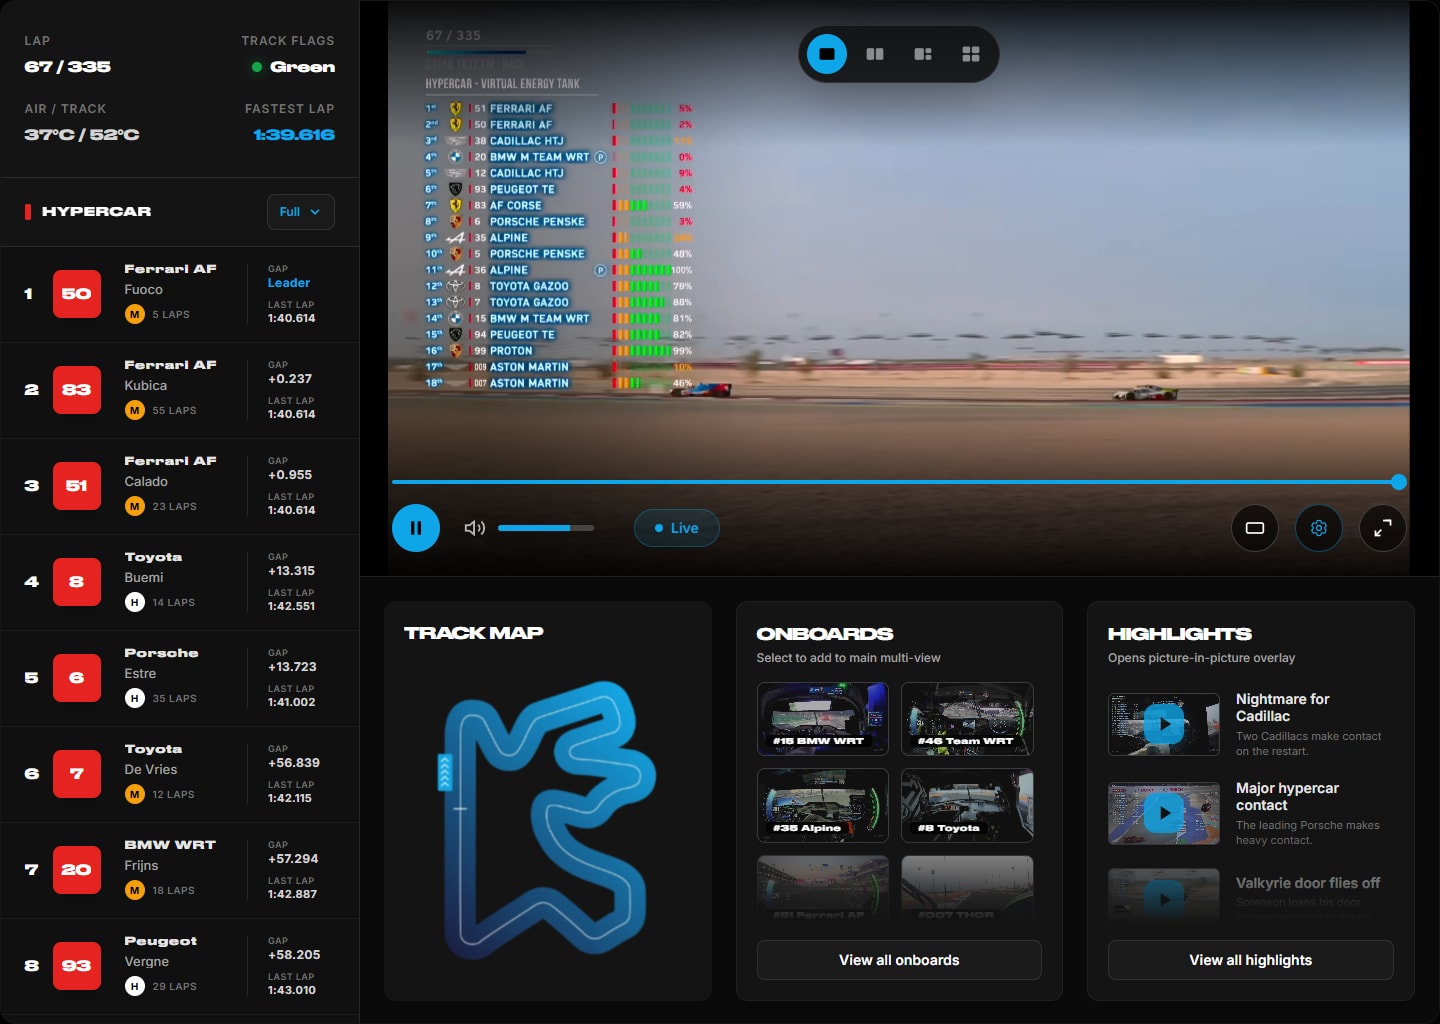
Task: Switch to single-view video layout
Action: tap(827, 54)
